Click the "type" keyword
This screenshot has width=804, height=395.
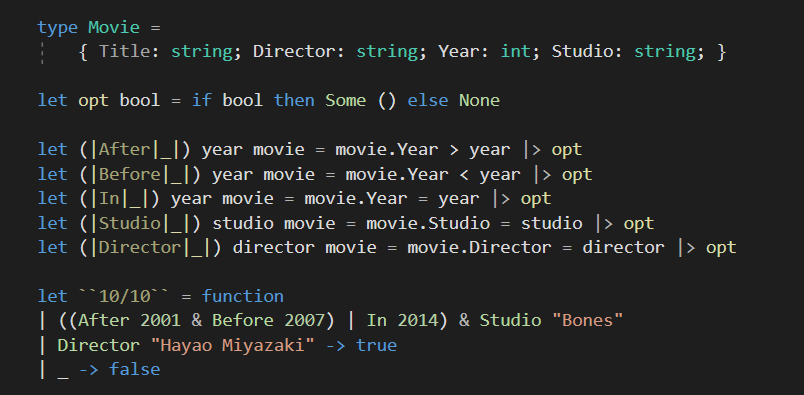57,27
